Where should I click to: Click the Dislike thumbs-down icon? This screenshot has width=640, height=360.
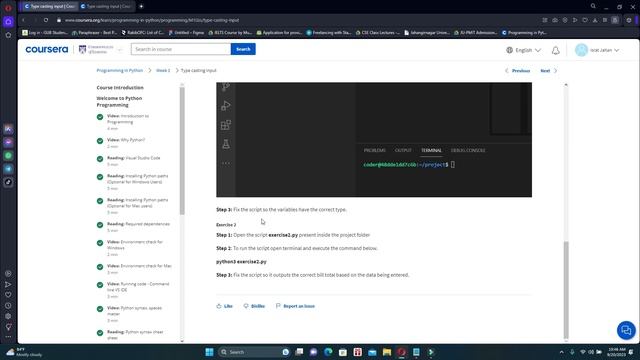[246, 306]
